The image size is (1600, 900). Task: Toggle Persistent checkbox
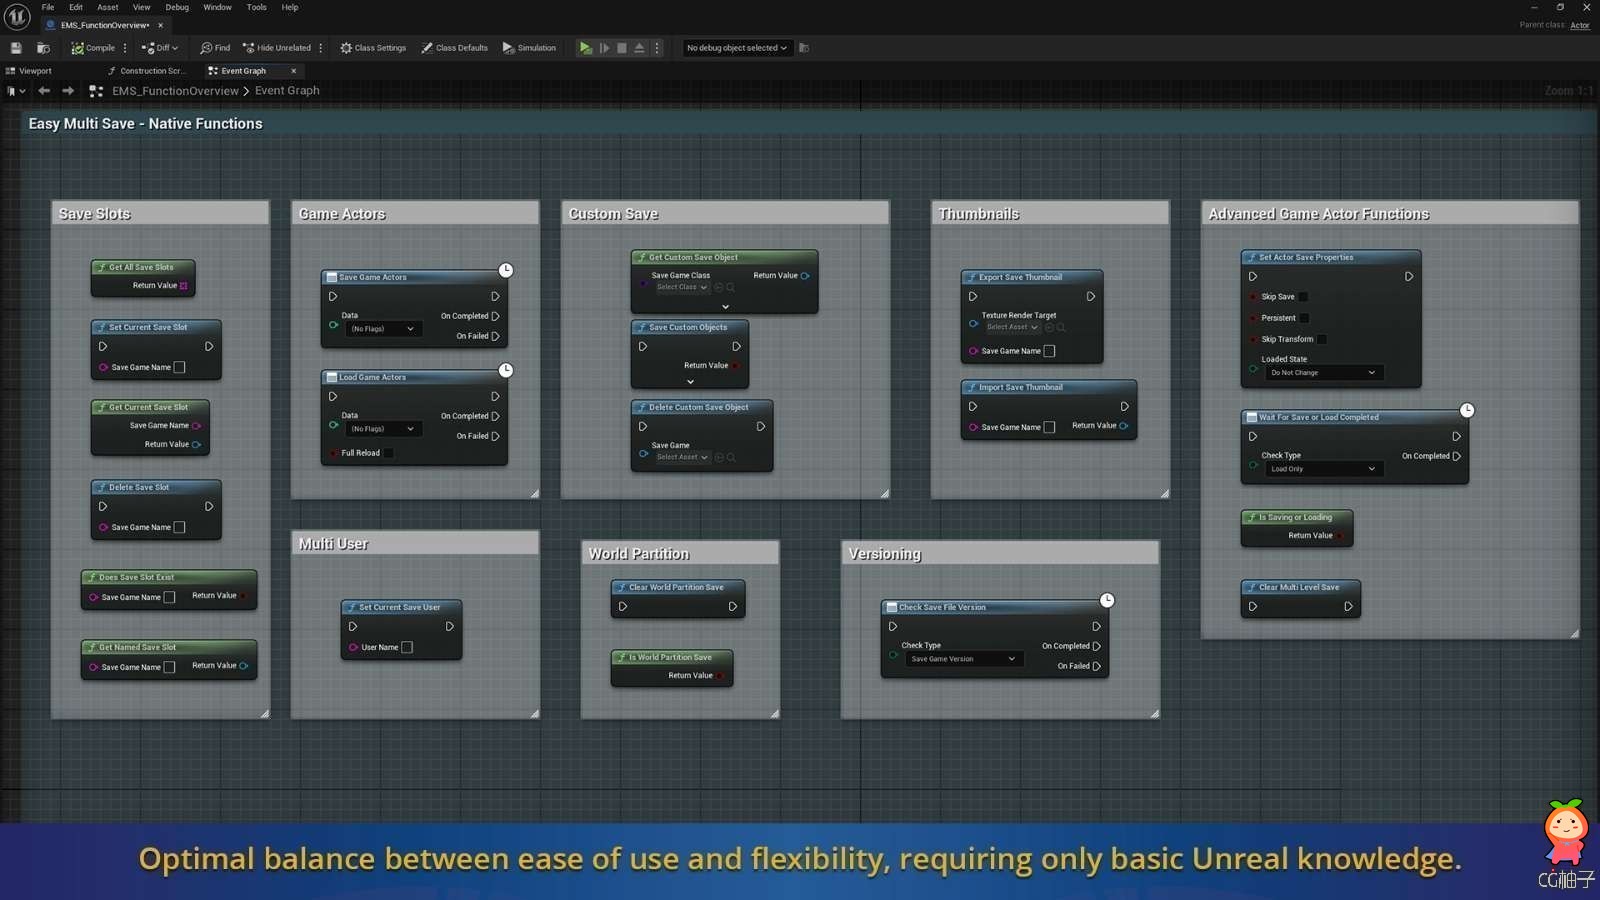[x=1304, y=318]
